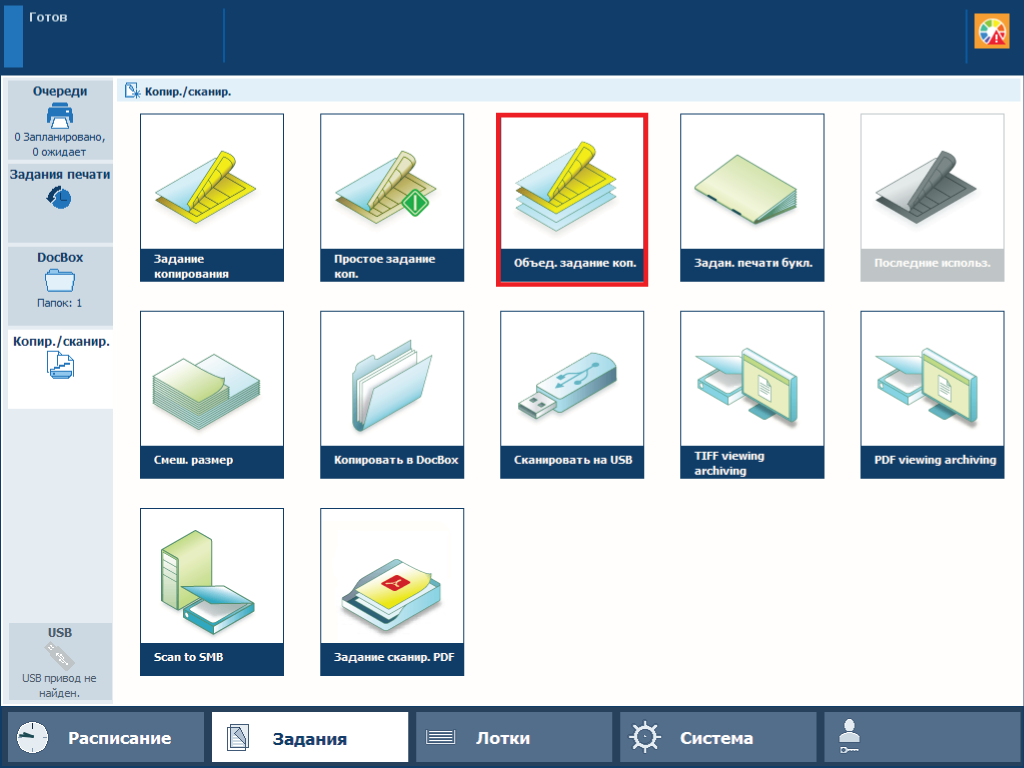Open the Задание сканир. PDF tile
Image resolution: width=1024 pixels, height=768 pixels.
tap(392, 592)
